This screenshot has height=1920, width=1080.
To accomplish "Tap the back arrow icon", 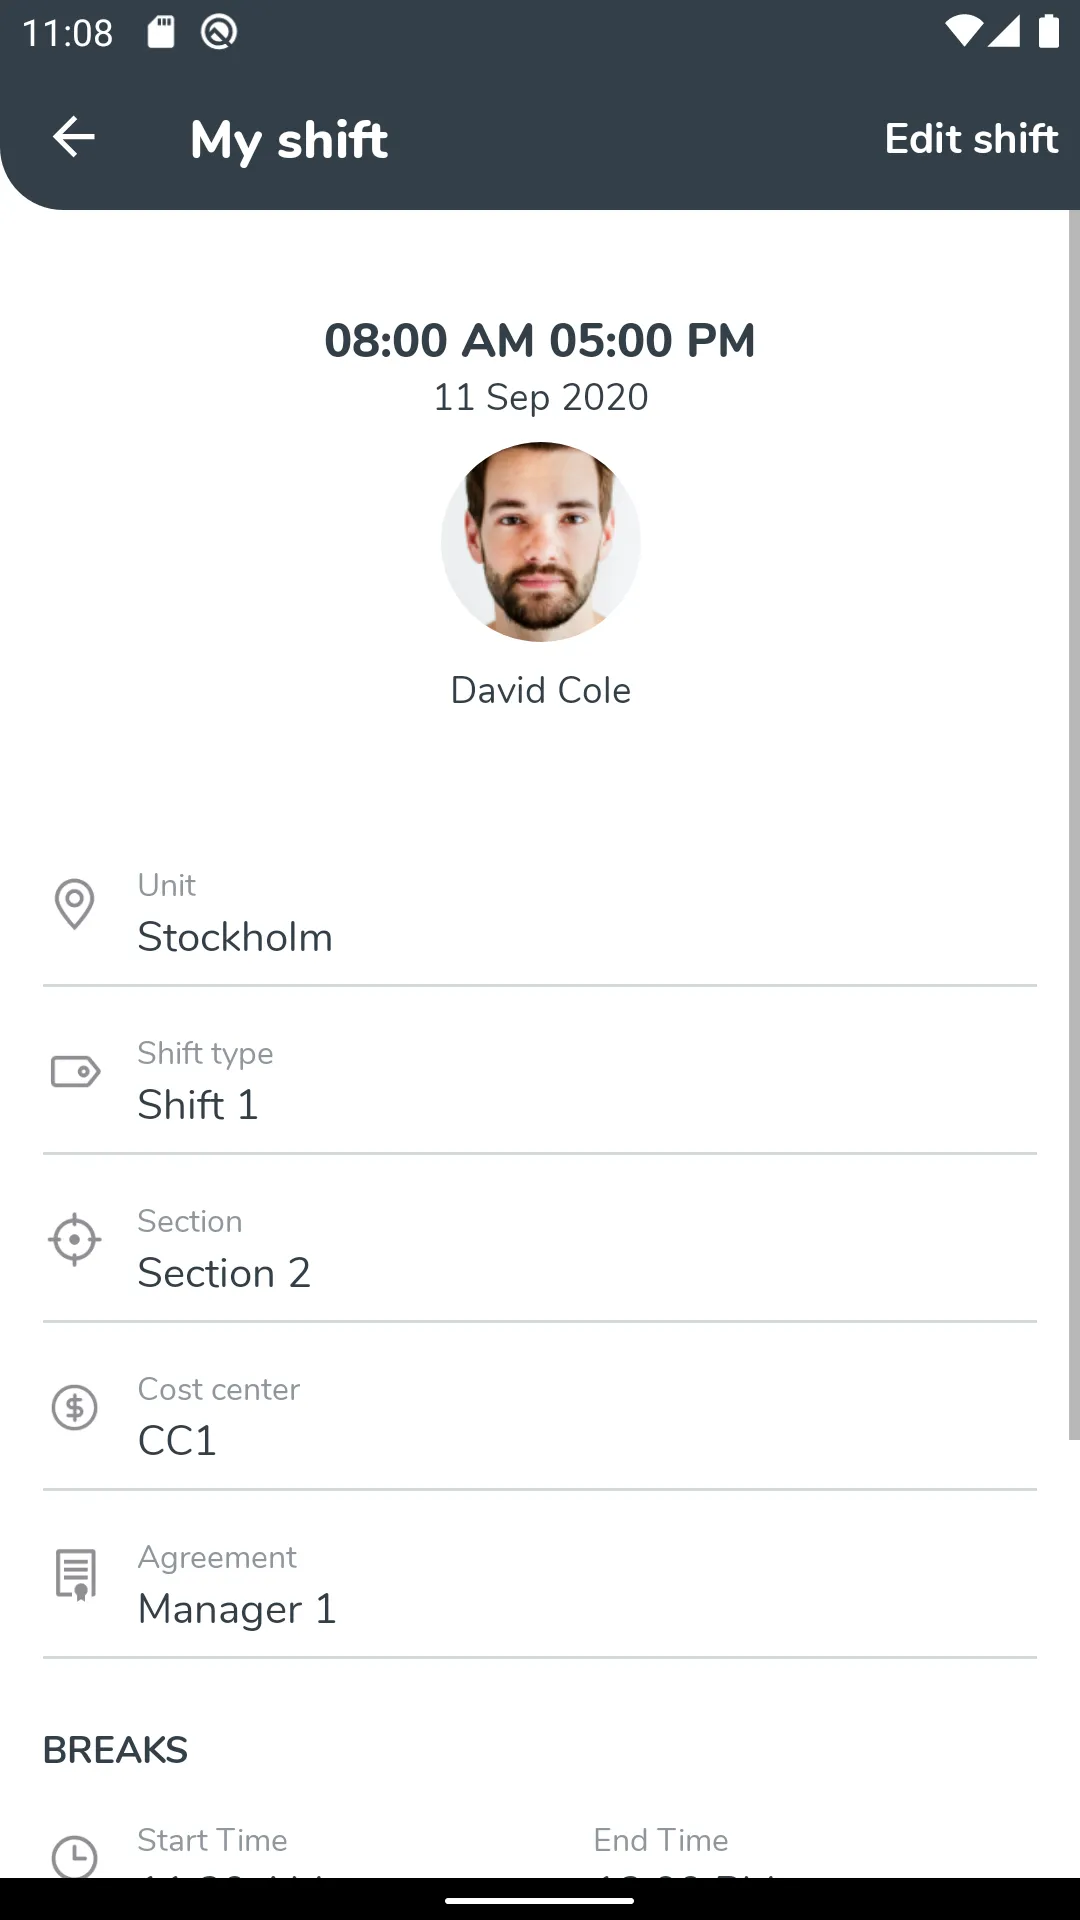I will pos(74,137).
